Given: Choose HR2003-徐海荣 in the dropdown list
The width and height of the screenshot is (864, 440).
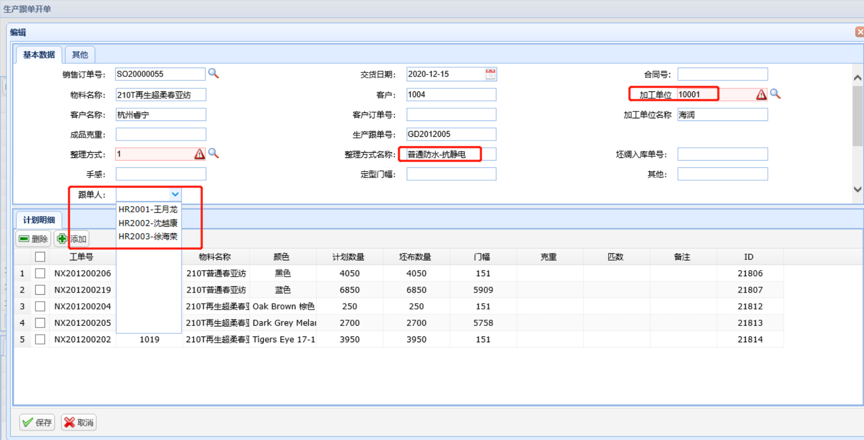Looking at the screenshot, I should tap(148, 237).
